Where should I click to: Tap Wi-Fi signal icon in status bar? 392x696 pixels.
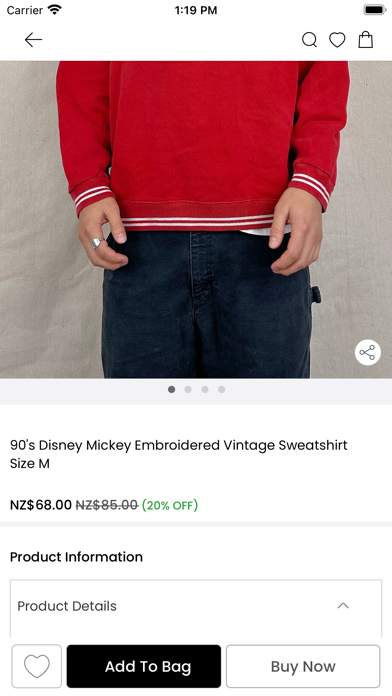pos(55,10)
